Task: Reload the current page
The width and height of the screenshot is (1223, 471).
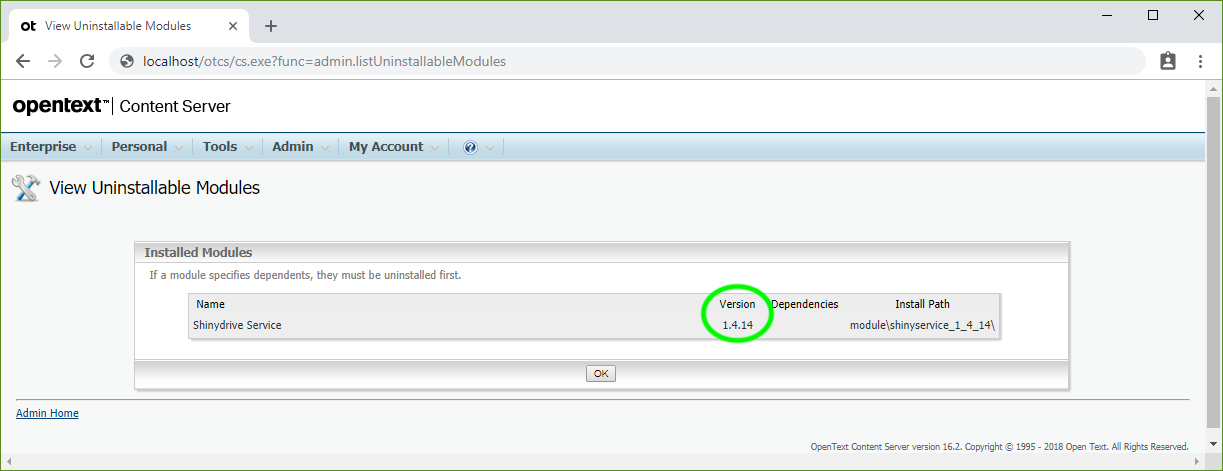Action: click(87, 61)
